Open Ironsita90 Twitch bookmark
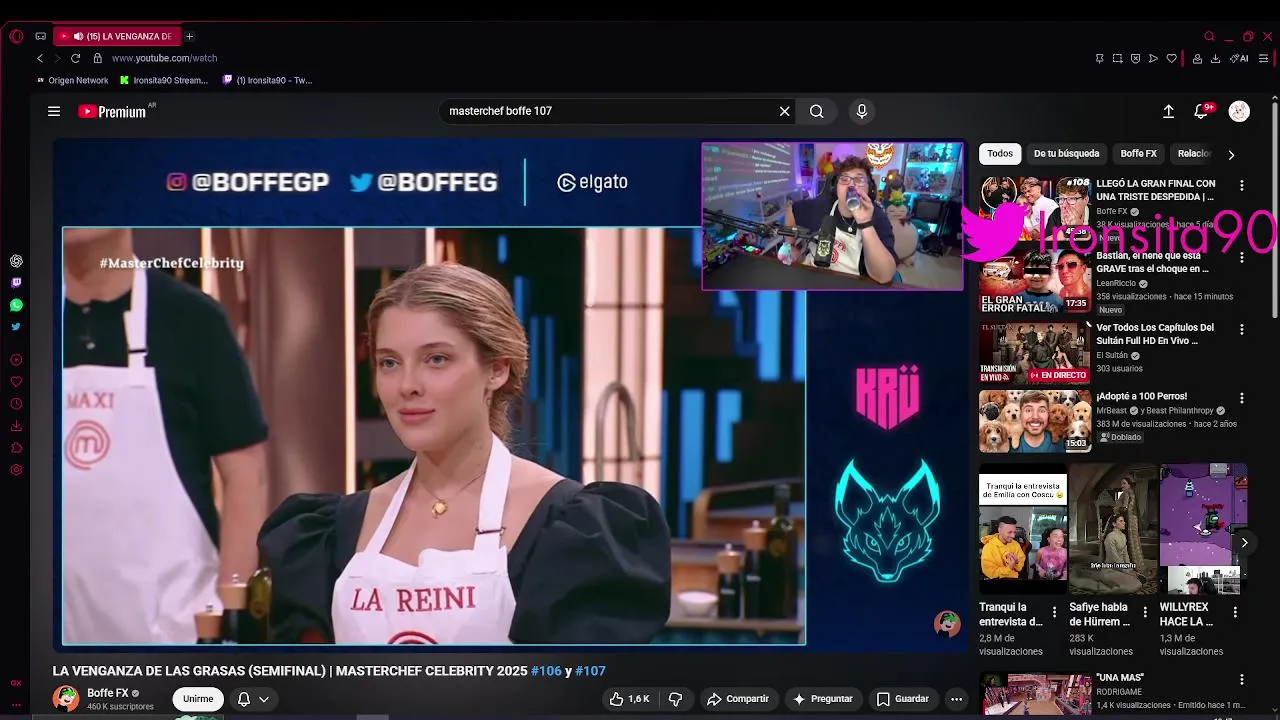1280x720 pixels. click(267, 80)
